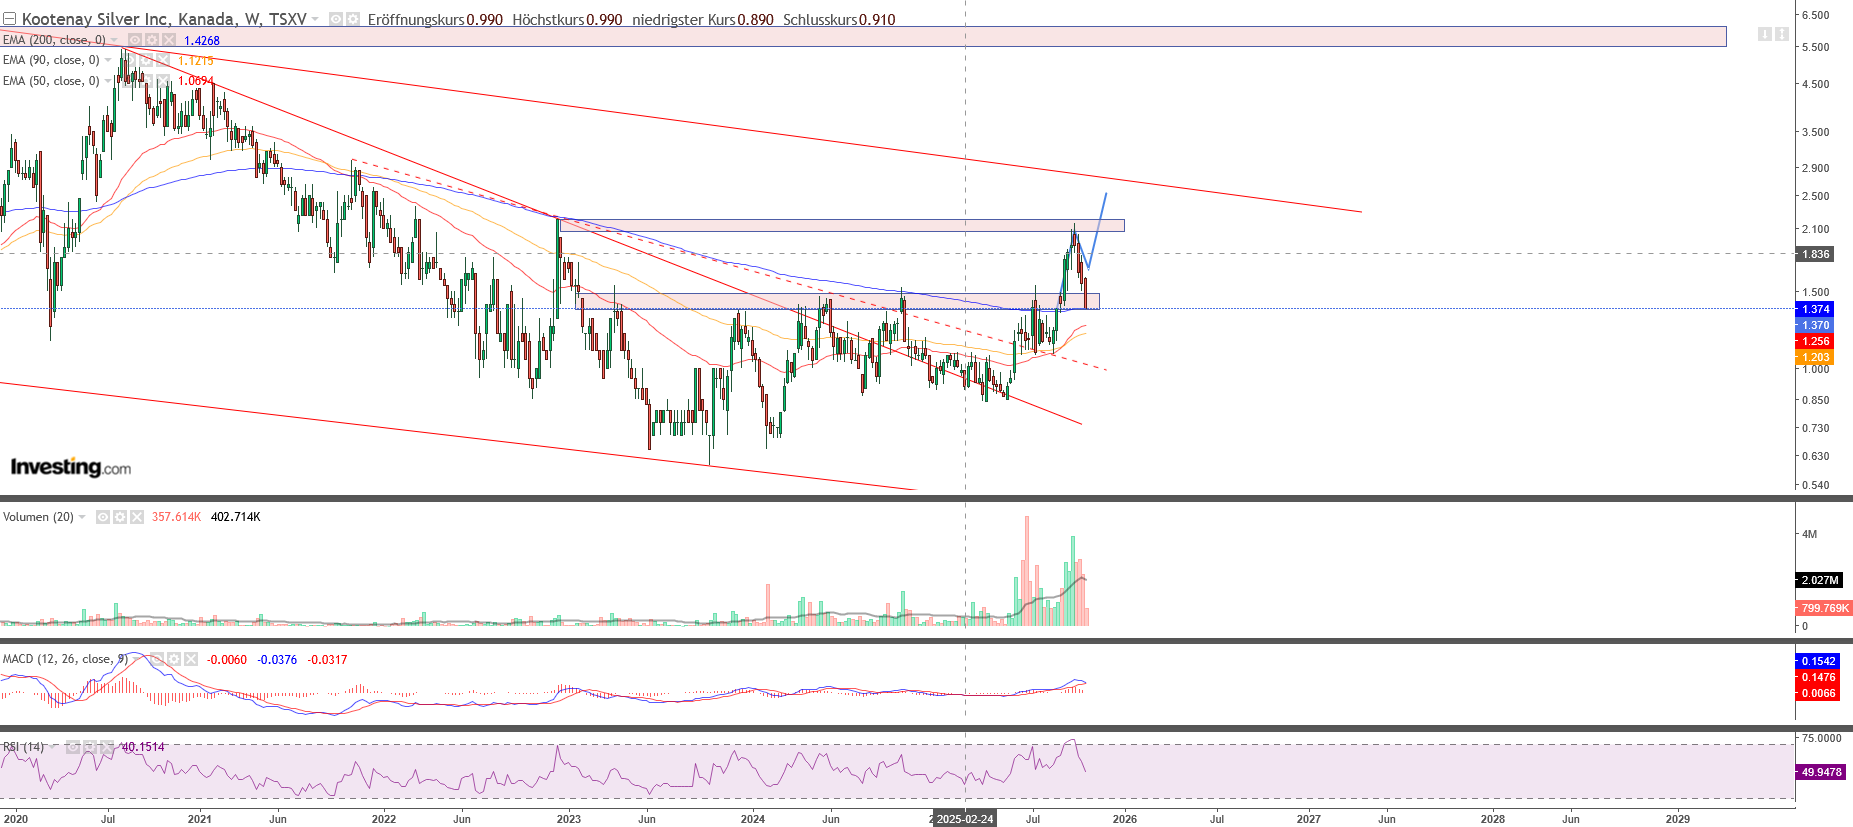Delete the Volumen indicator with X icon
The width and height of the screenshot is (1853, 827).
coord(137,517)
